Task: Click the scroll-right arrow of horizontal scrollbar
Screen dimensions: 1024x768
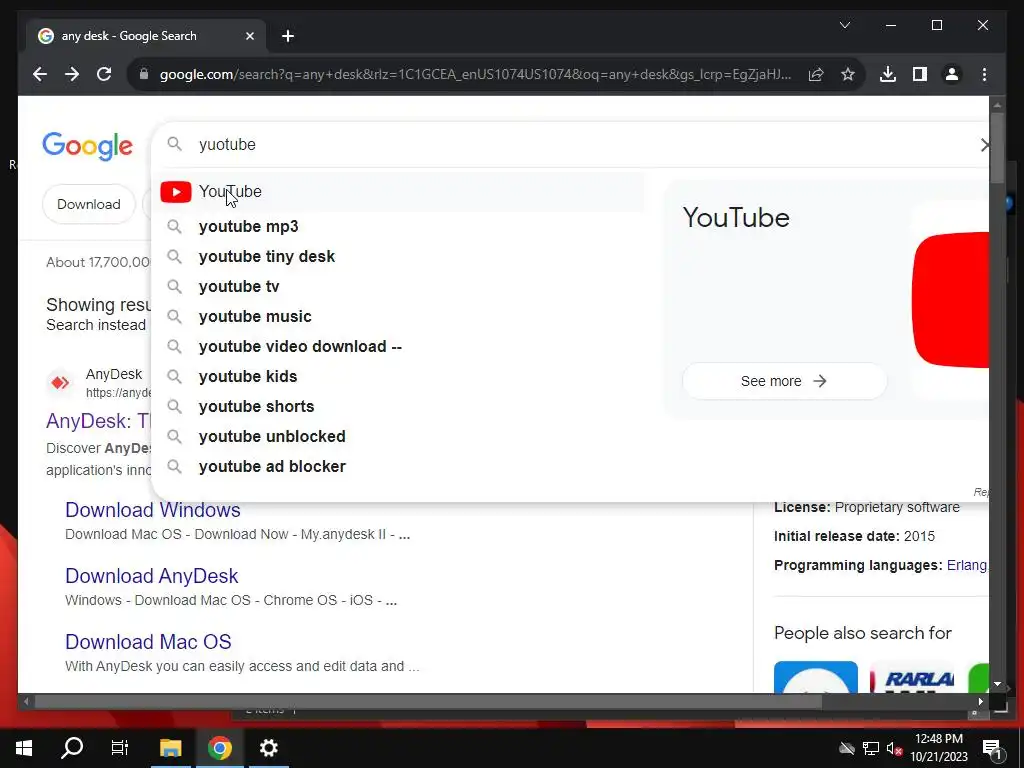Action: click(x=981, y=702)
